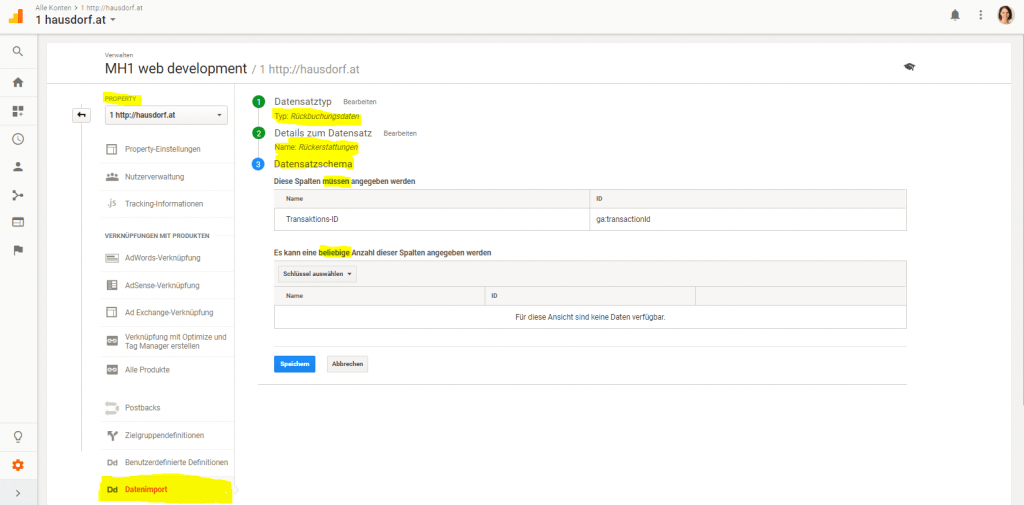Open Schlüssel auswählen dropdown

click(317, 274)
